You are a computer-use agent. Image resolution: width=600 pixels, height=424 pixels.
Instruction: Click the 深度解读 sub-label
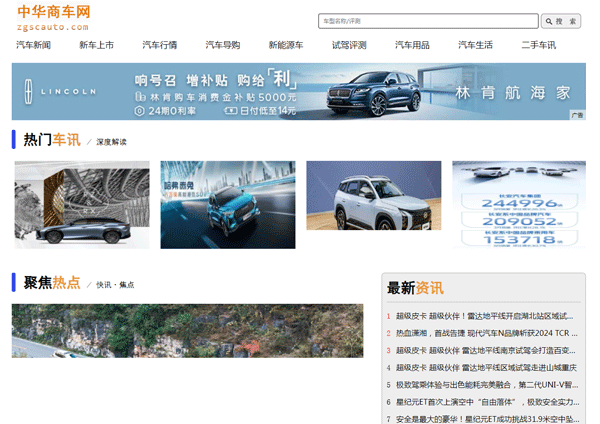point(111,142)
